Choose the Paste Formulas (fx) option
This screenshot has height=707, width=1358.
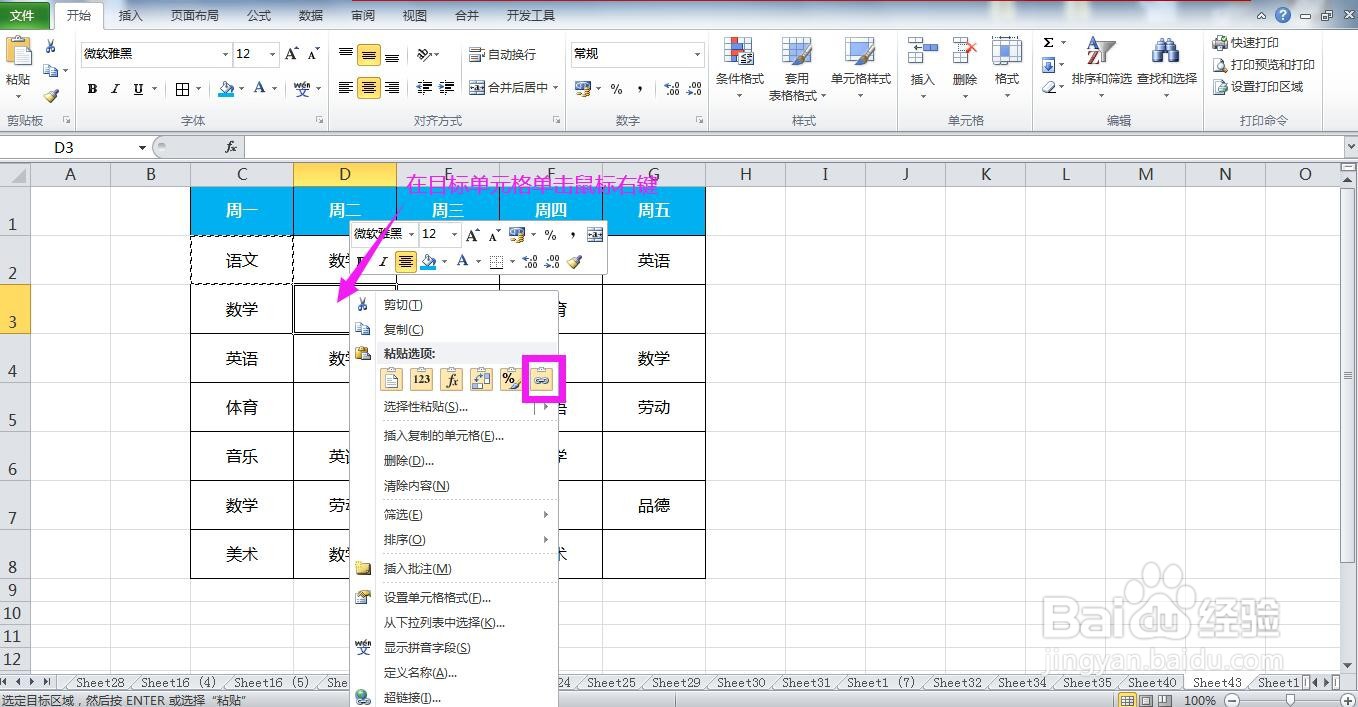(x=451, y=379)
